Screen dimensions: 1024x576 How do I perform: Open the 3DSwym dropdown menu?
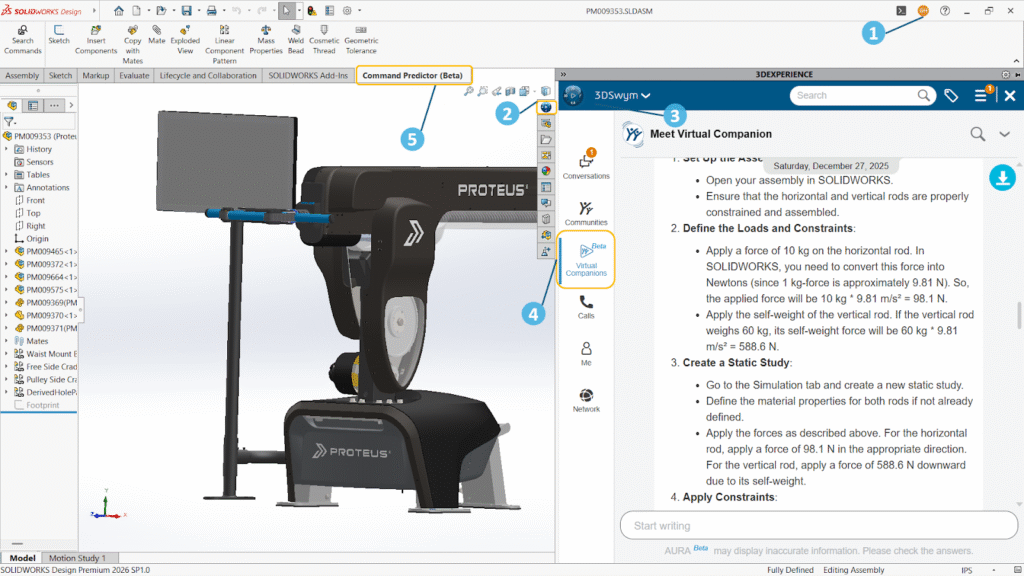[618, 95]
